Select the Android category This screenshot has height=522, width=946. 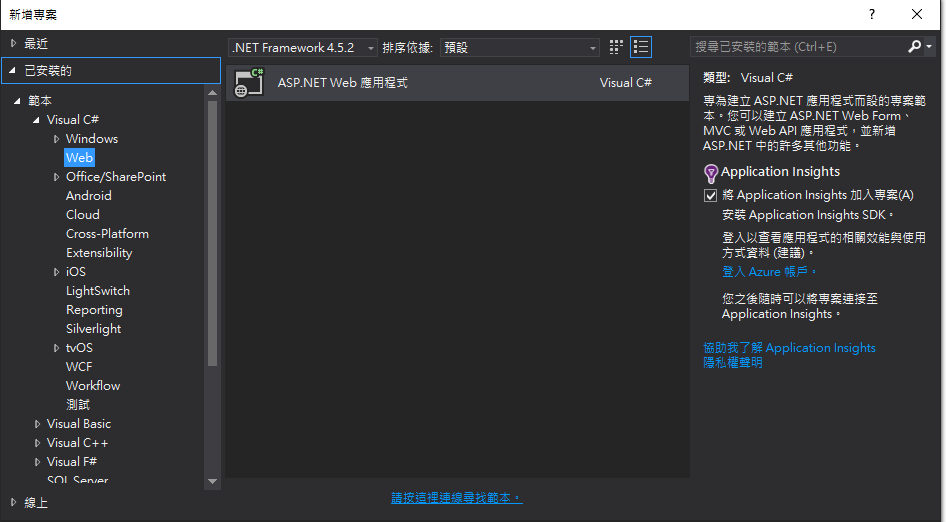pyautogui.click(x=89, y=196)
